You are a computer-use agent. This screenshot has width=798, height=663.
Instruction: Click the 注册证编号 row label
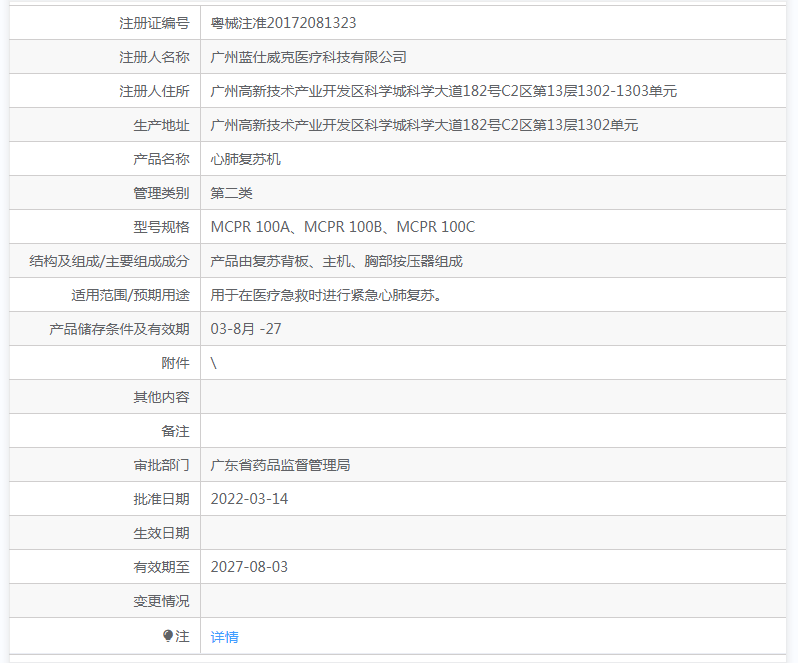pos(154,23)
